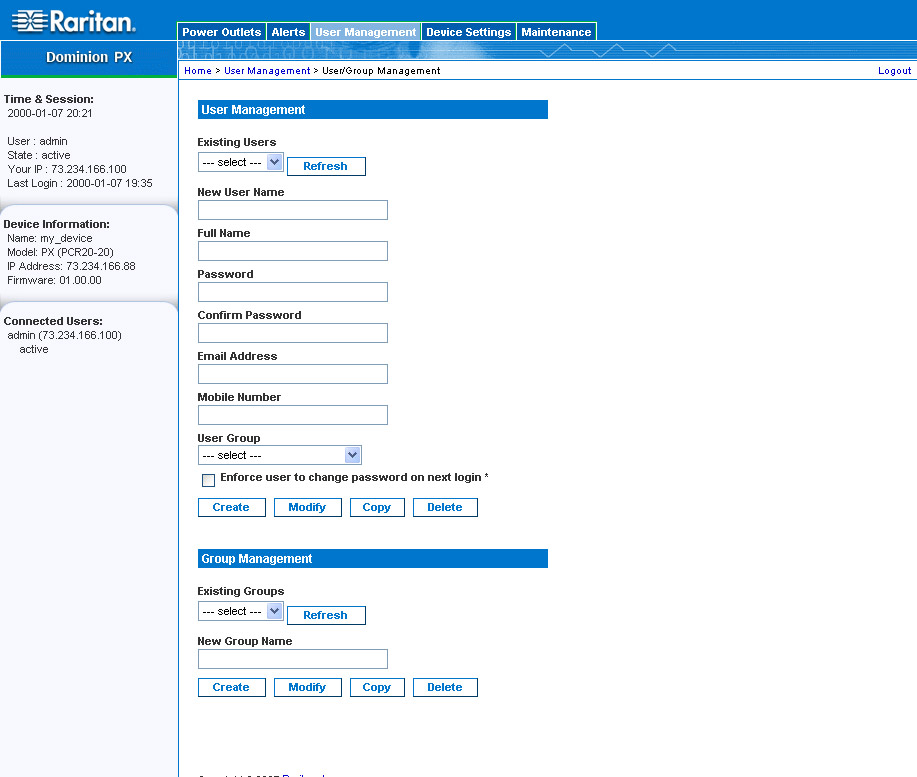Open the Device Settings tab
917x777 pixels.
tap(468, 32)
